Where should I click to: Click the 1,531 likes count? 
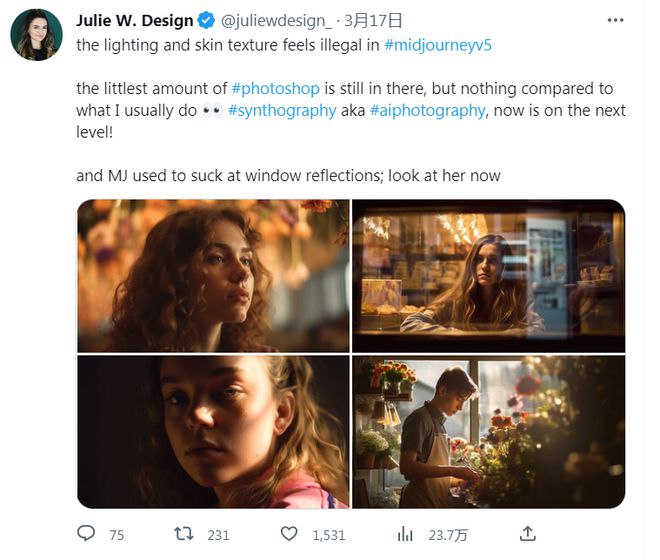tap(329, 535)
